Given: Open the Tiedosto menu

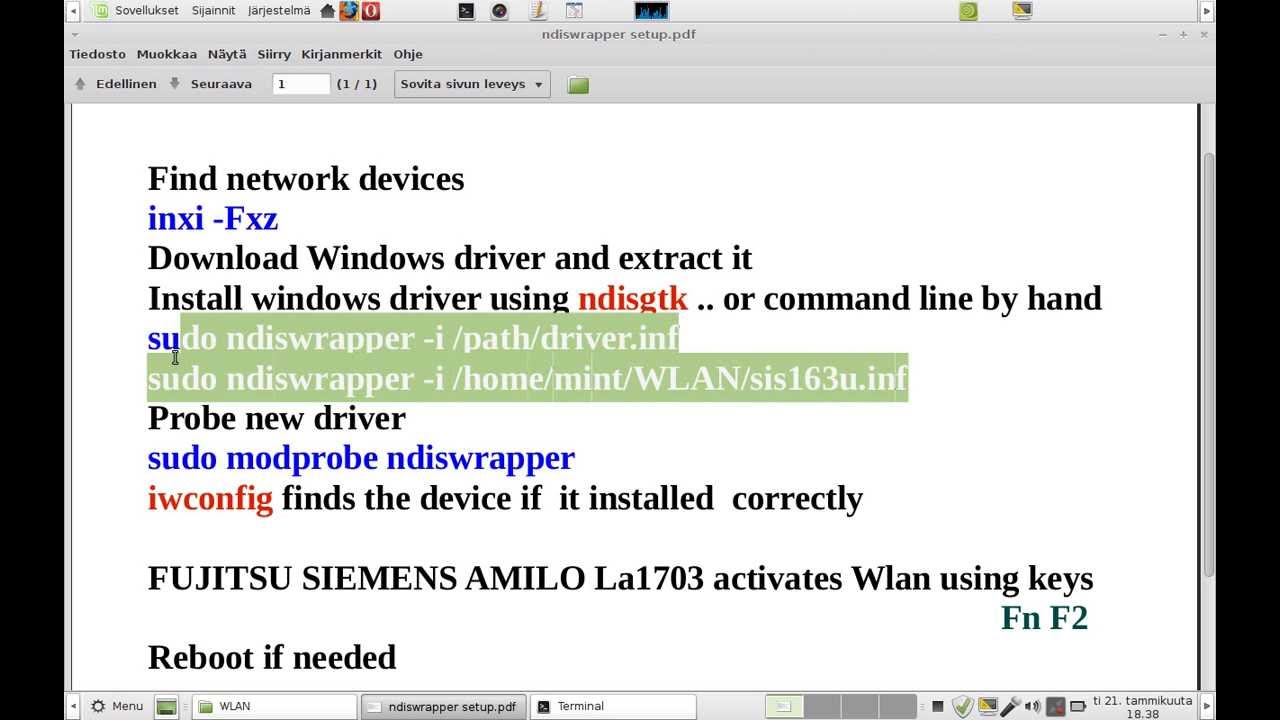Looking at the screenshot, I should [98, 54].
